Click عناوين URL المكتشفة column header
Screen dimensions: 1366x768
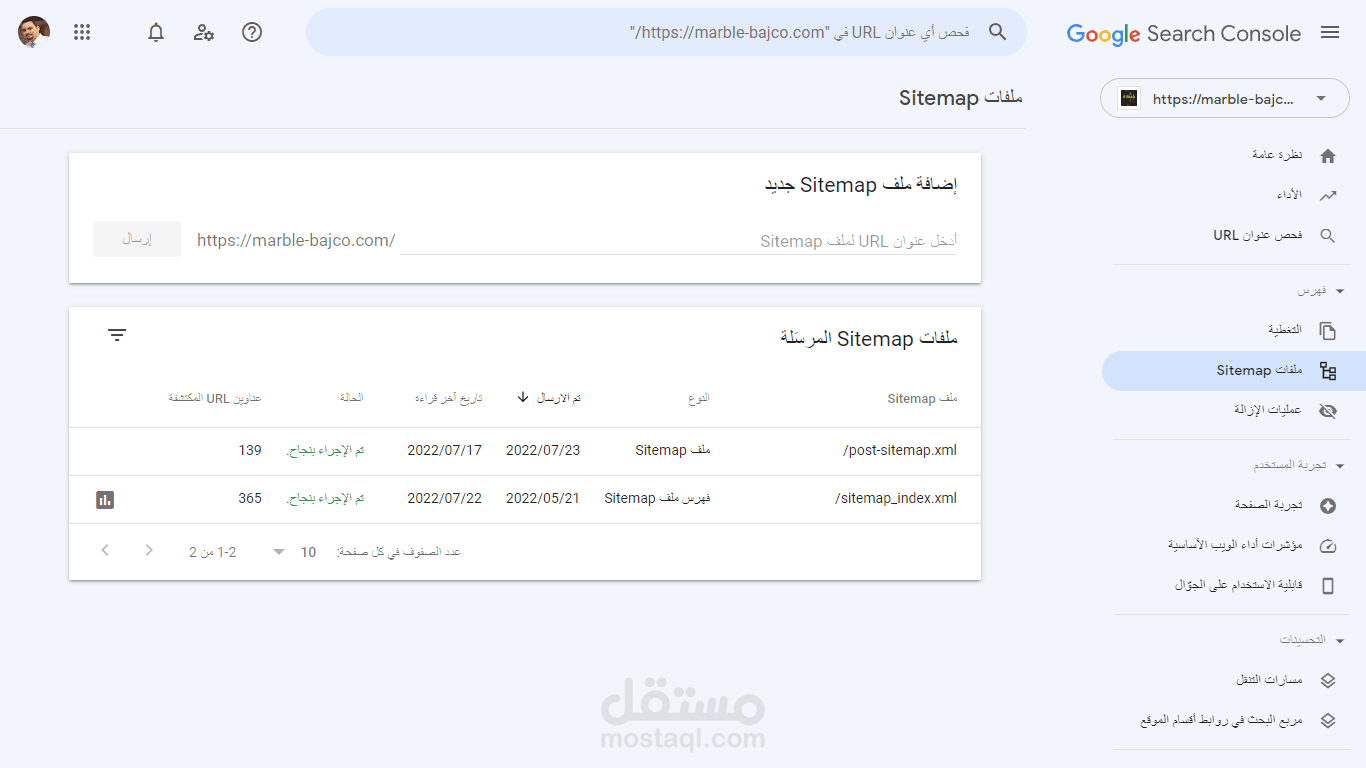215,398
